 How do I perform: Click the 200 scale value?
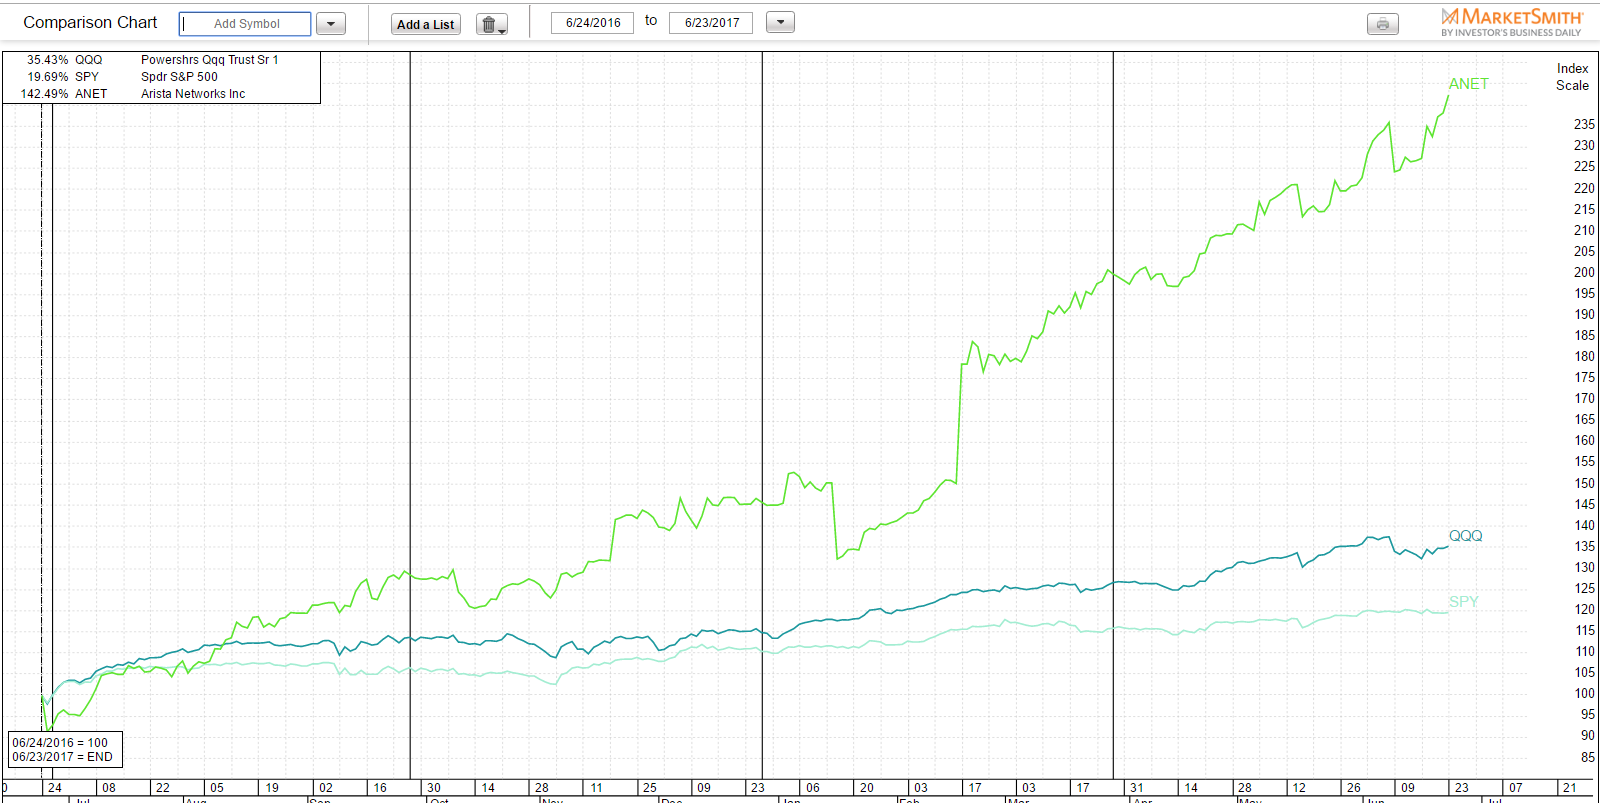click(1584, 272)
